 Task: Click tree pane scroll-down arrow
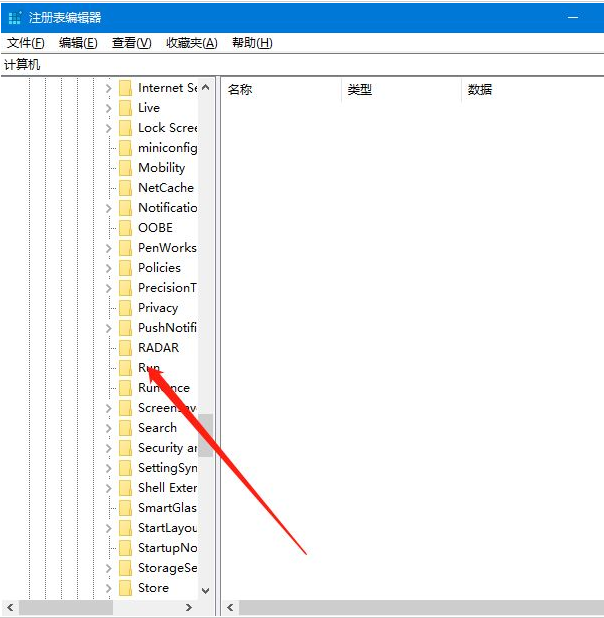click(205, 590)
